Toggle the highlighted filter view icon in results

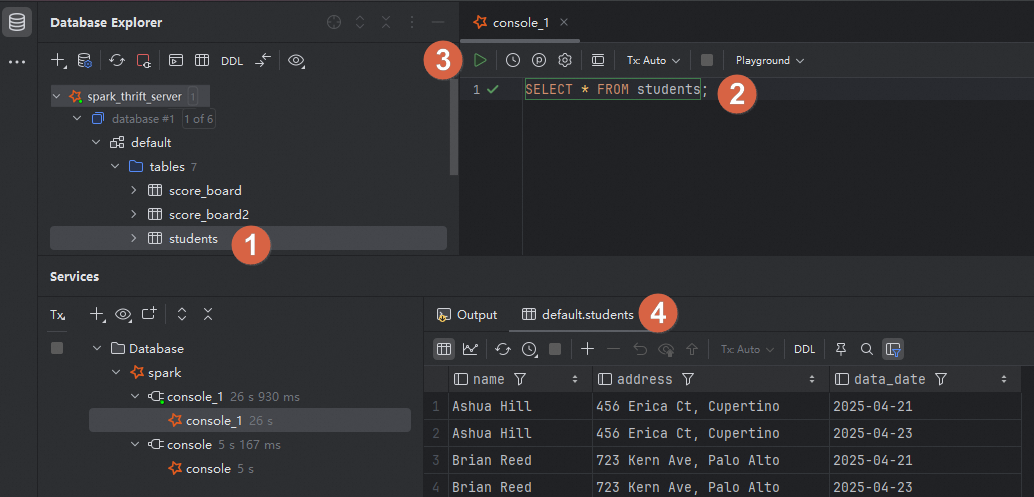[893, 349]
